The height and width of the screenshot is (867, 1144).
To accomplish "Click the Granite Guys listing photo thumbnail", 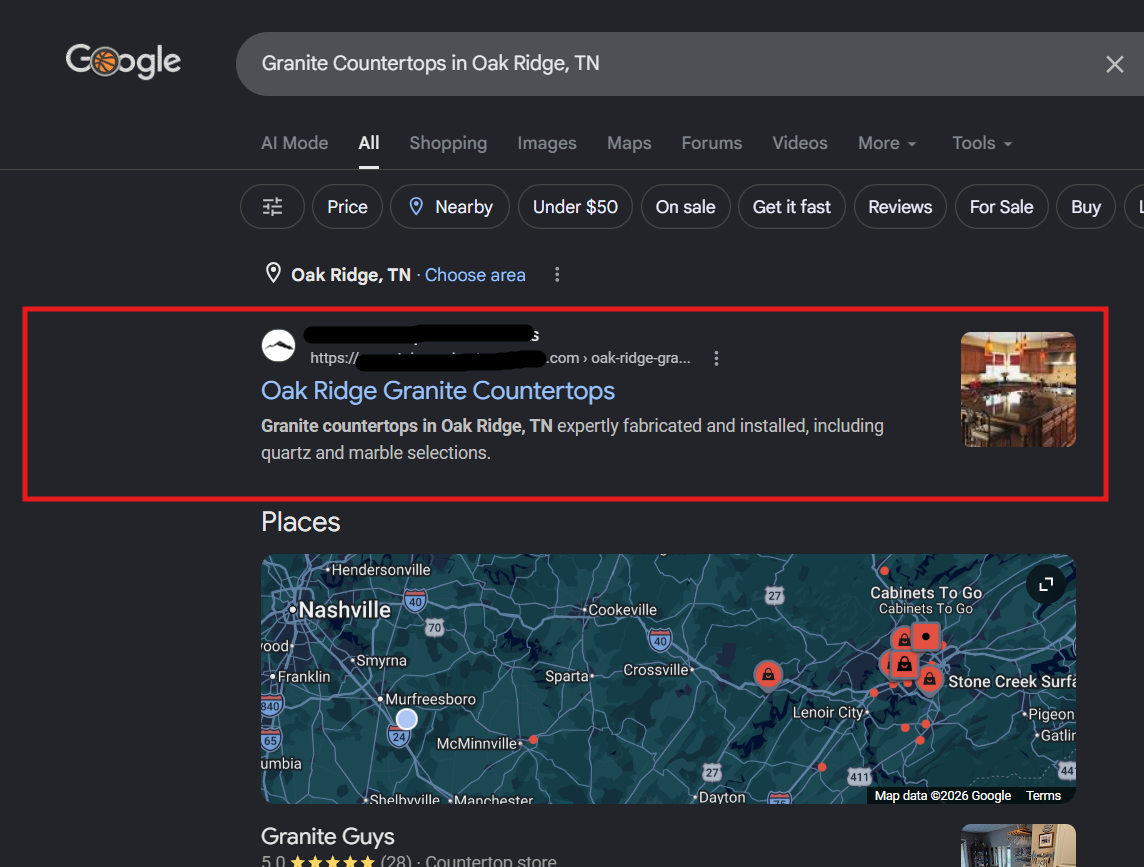I will [1018, 845].
